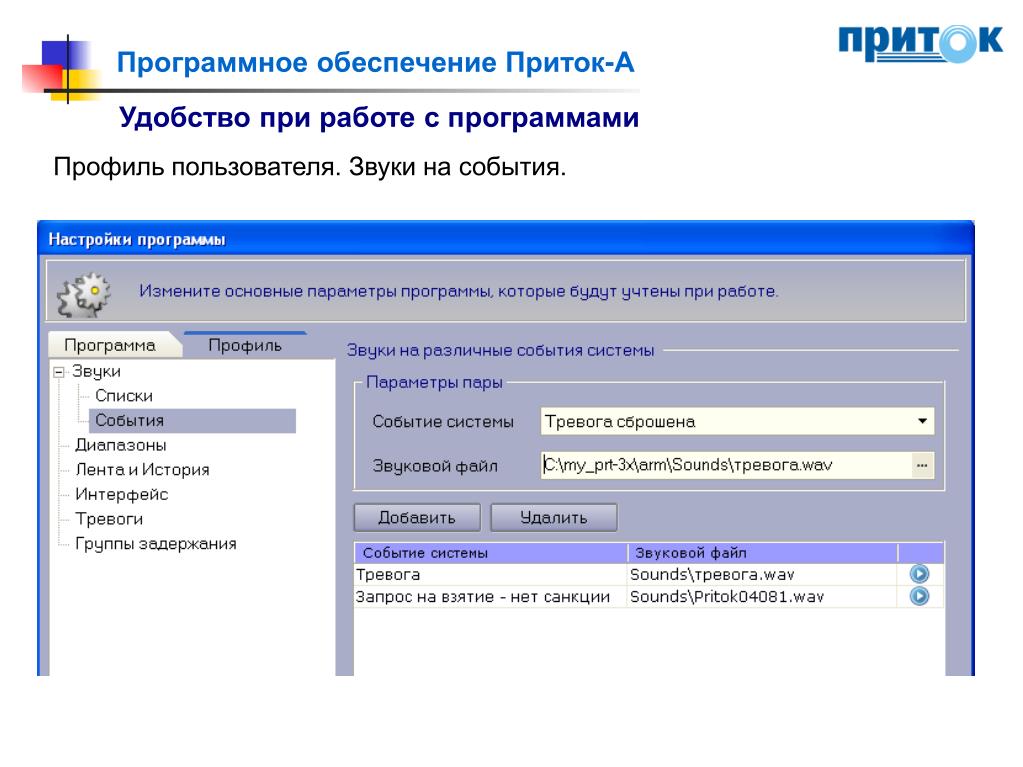Click the Удалить button

553,518
